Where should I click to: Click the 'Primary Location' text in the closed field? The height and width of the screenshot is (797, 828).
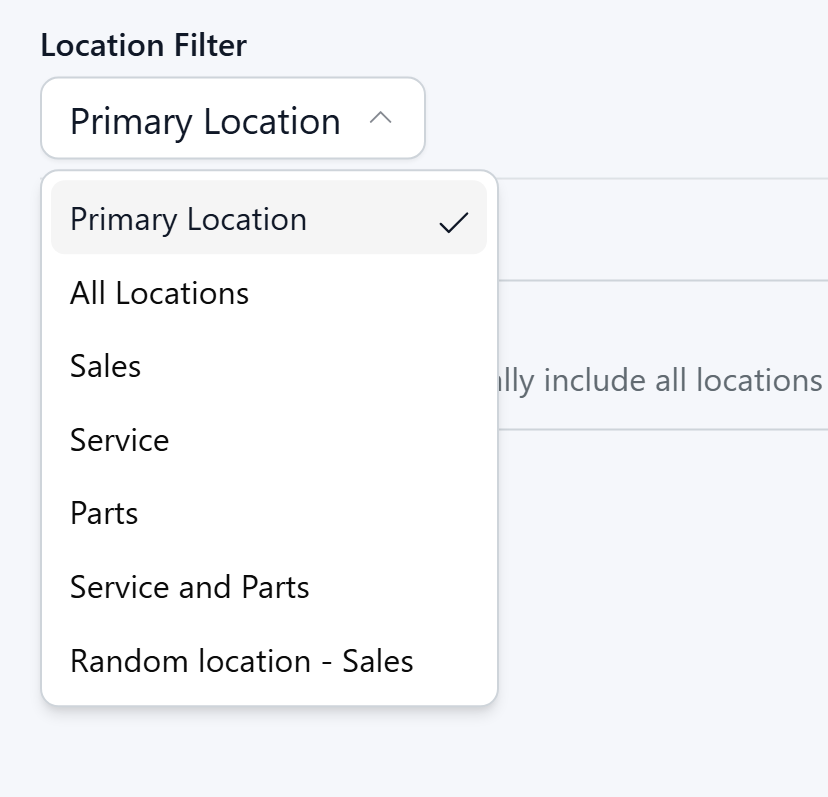(x=205, y=122)
